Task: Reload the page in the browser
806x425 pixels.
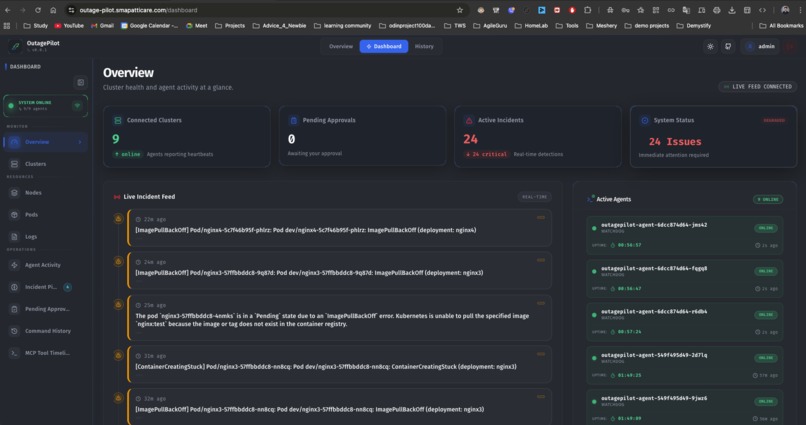Action: tap(38, 10)
